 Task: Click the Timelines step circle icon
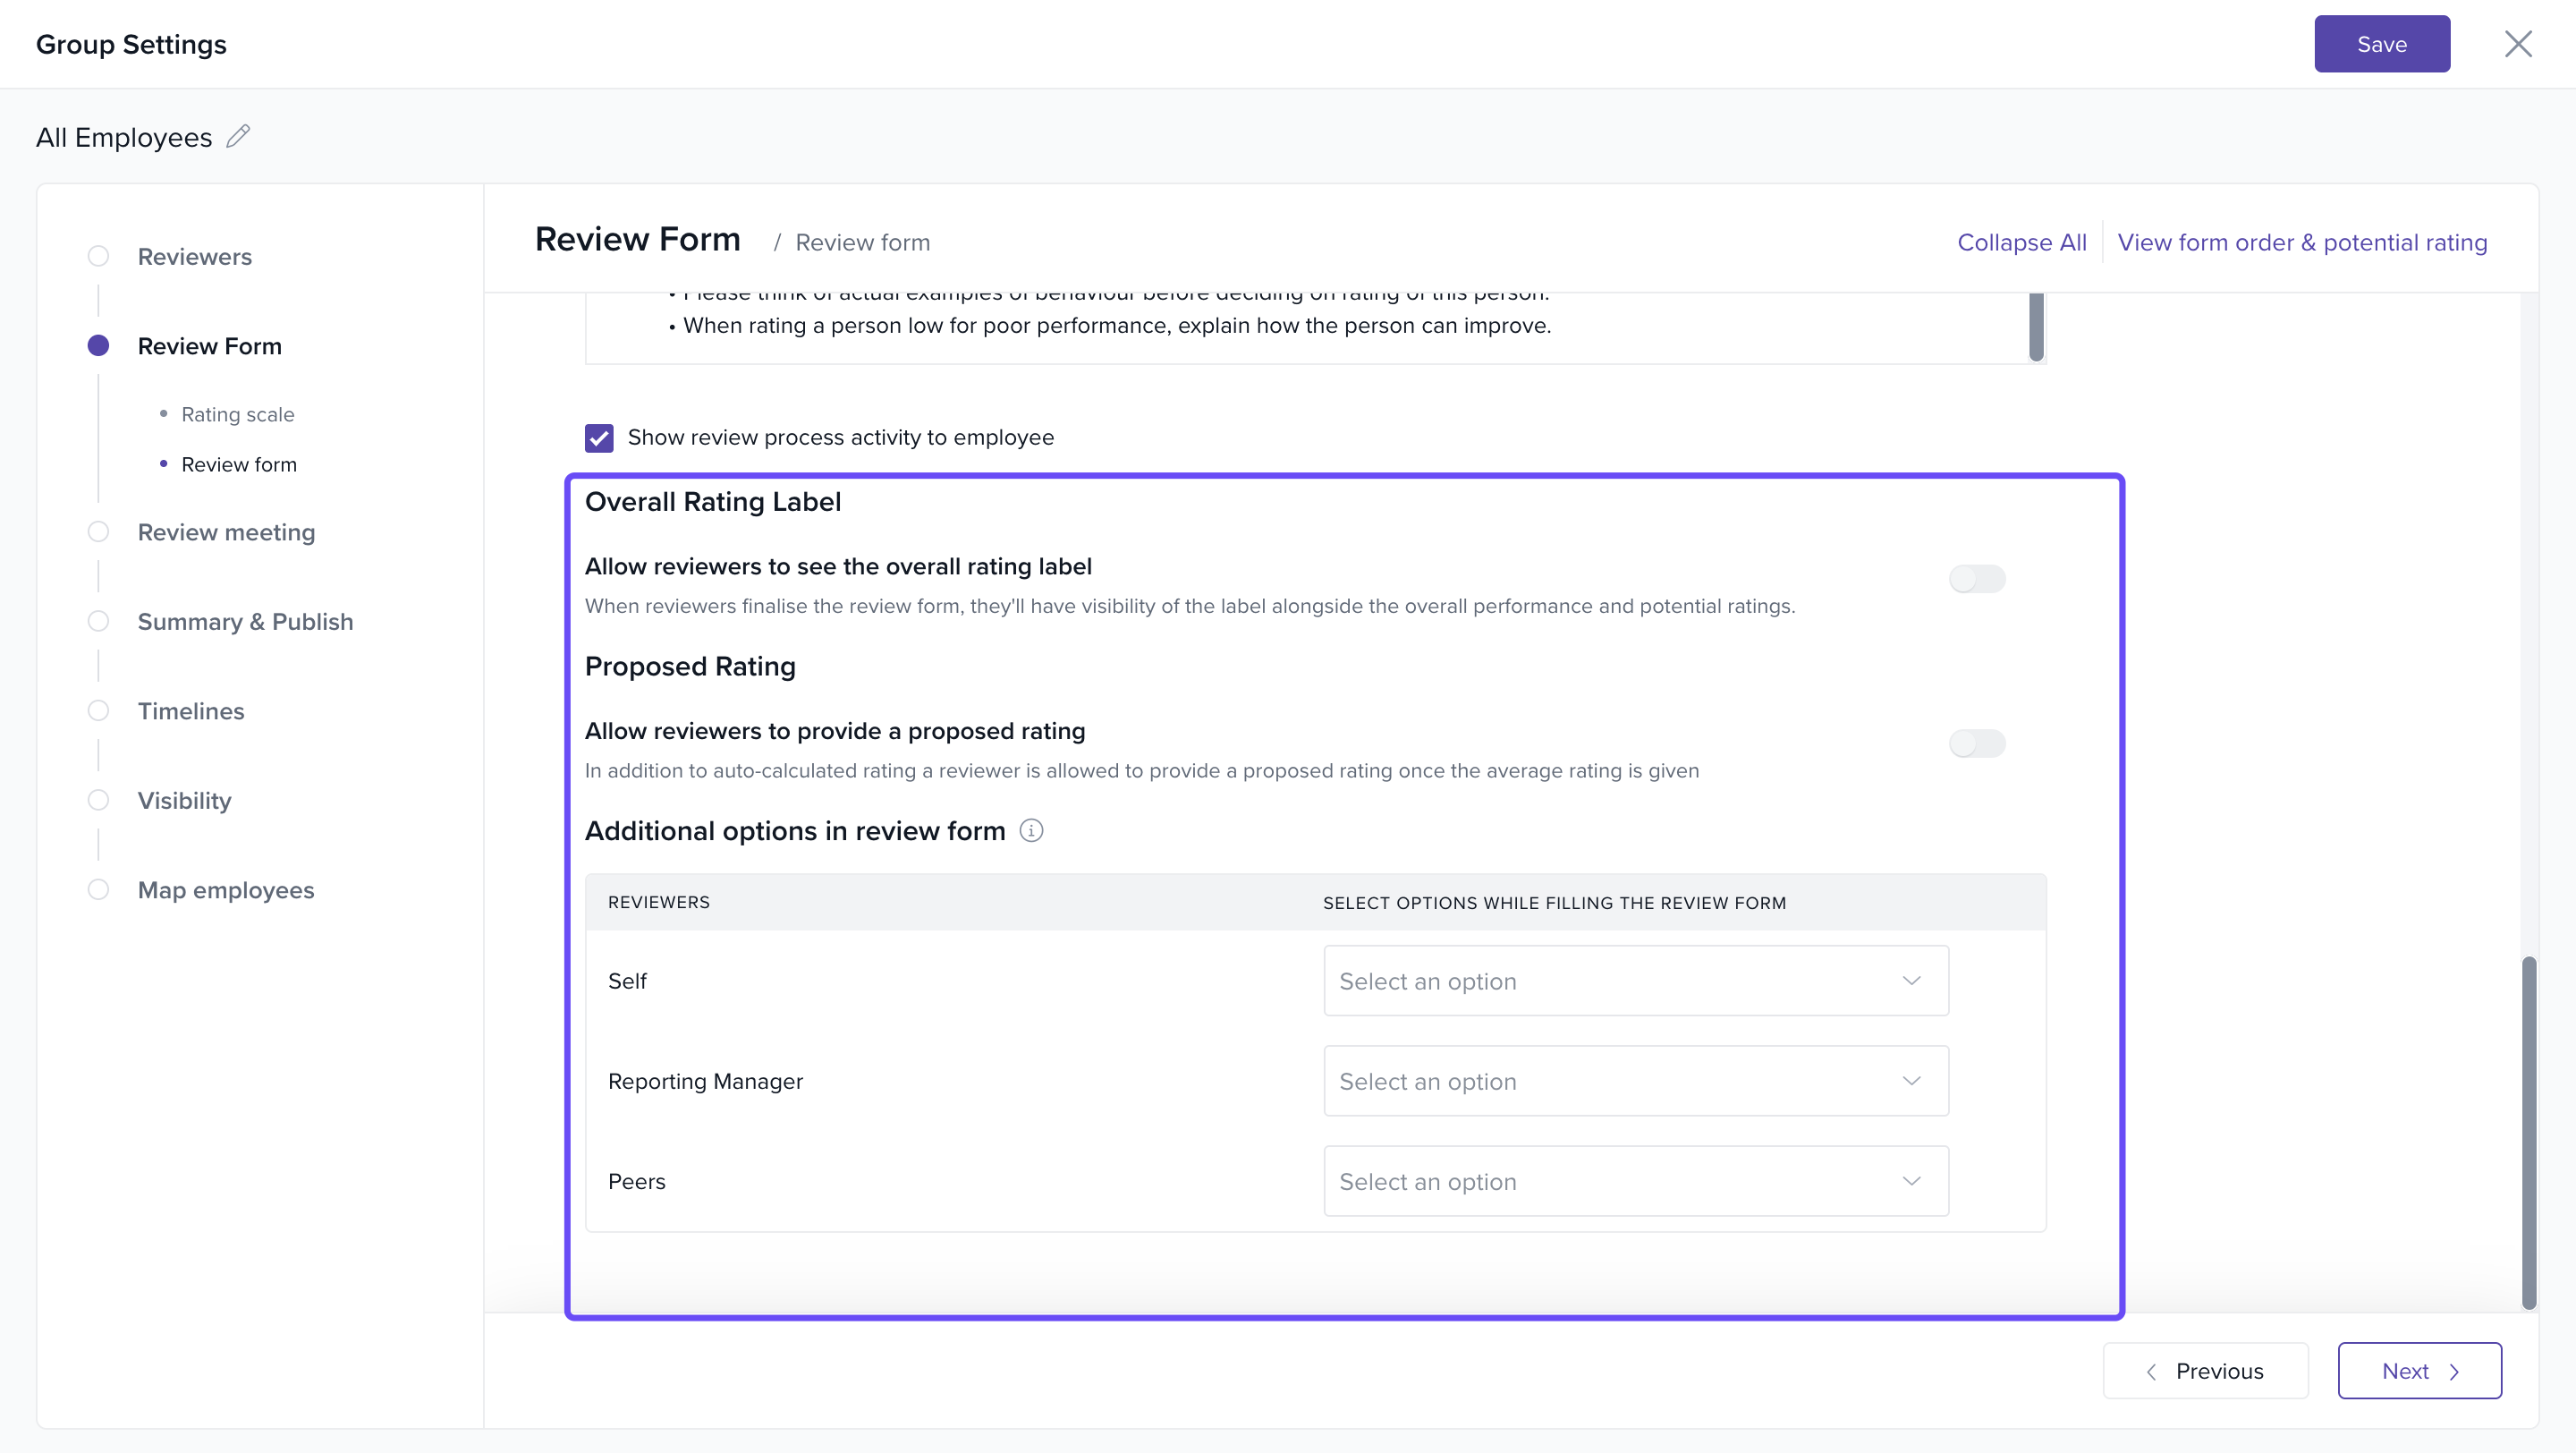tap(98, 711)
